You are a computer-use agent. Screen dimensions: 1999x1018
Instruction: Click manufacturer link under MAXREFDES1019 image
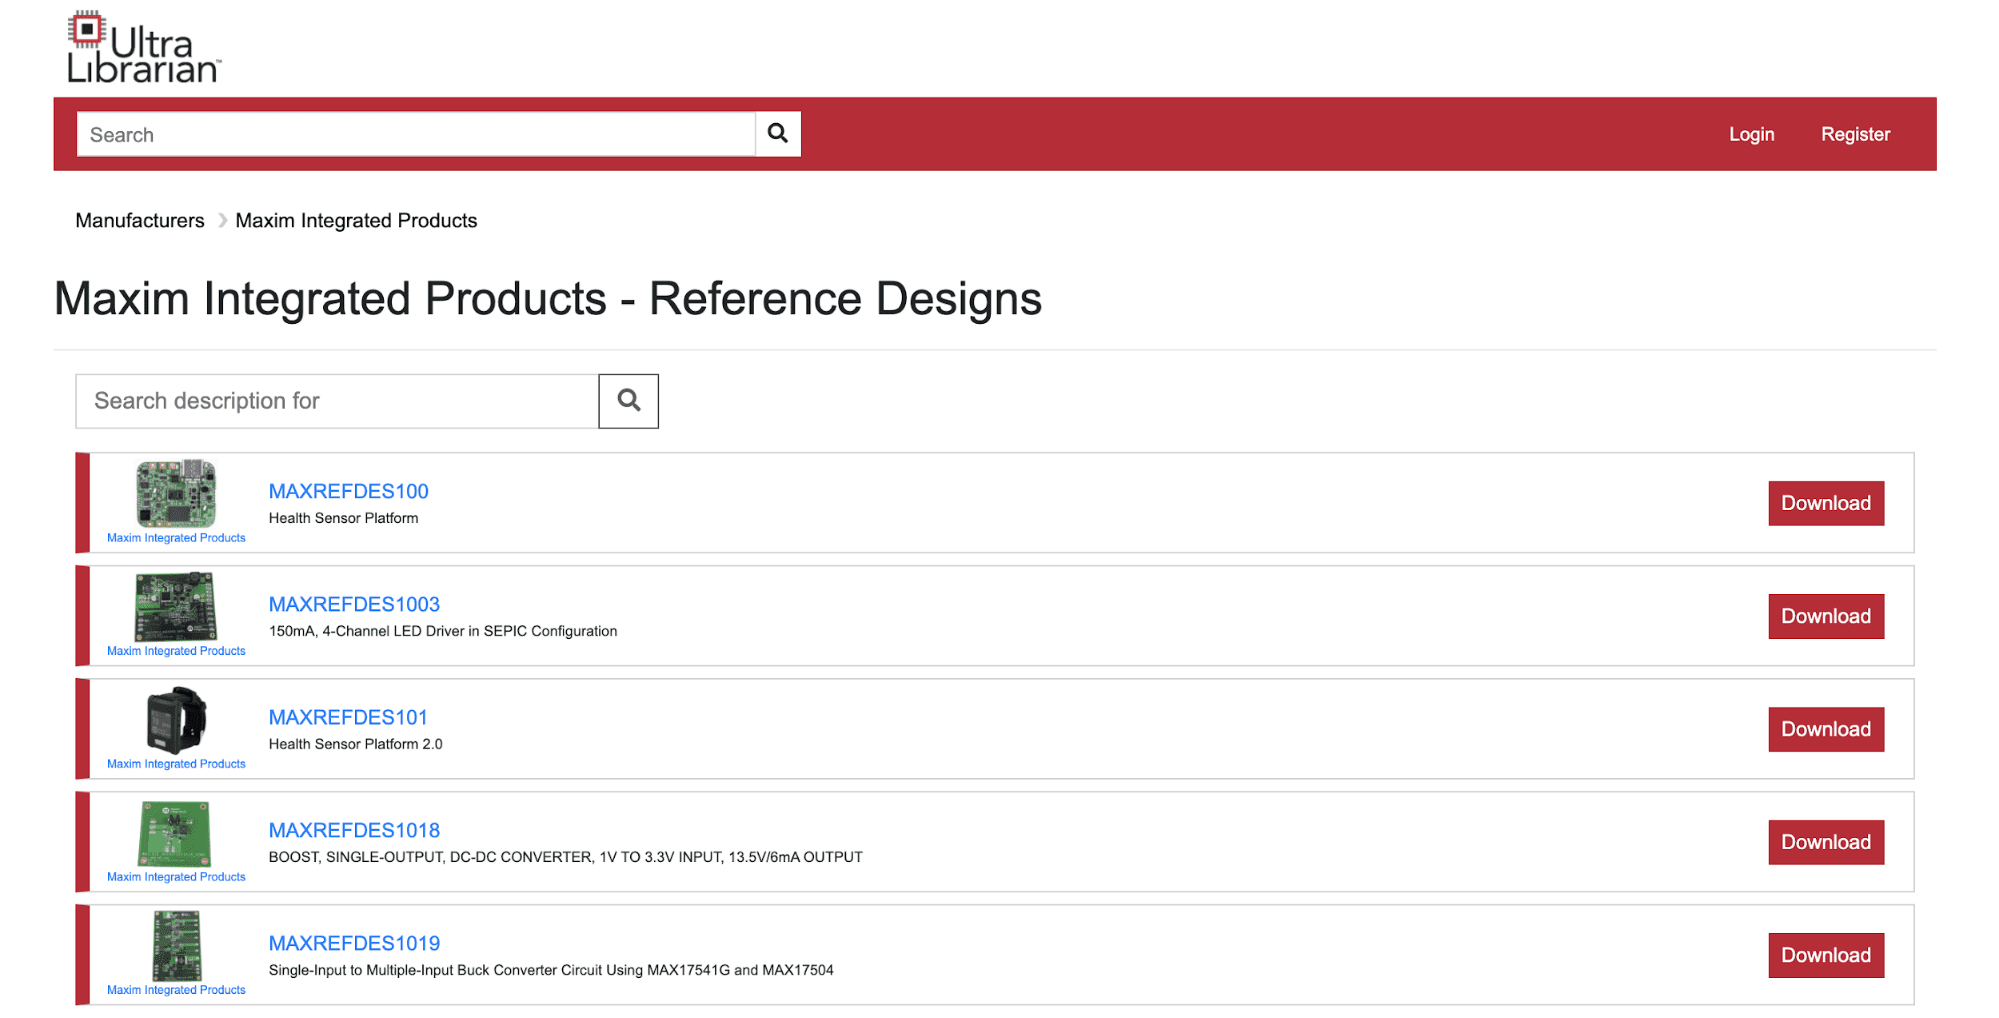pyautogui.click(x=176, y=990)
